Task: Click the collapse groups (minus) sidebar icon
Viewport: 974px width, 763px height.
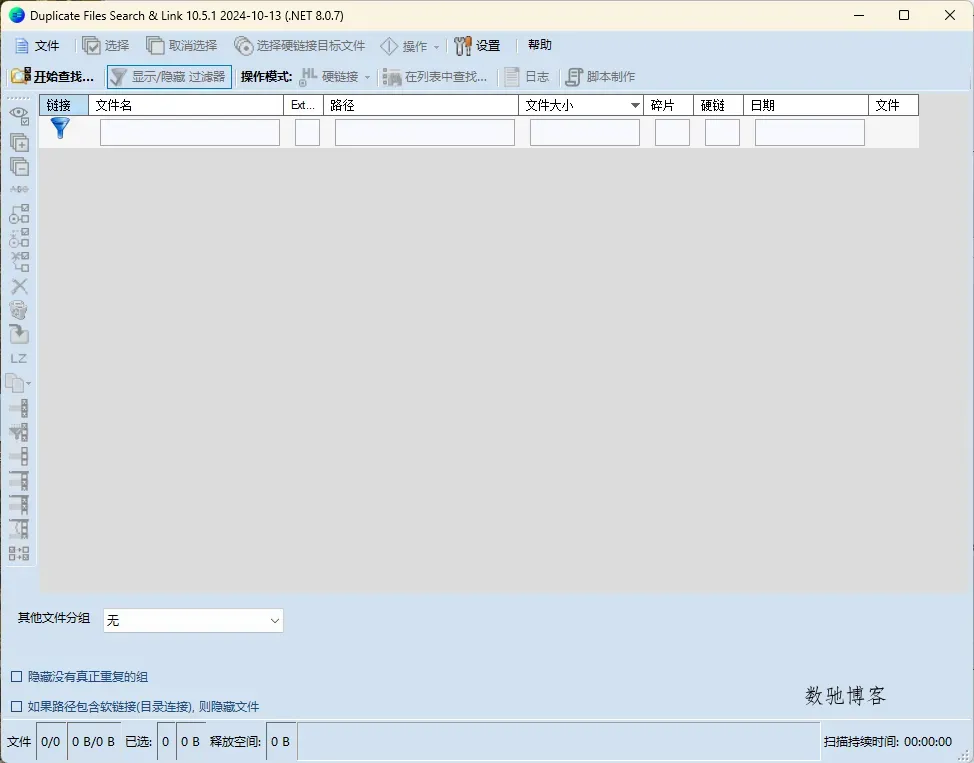Action: click(x=19, y=167)
